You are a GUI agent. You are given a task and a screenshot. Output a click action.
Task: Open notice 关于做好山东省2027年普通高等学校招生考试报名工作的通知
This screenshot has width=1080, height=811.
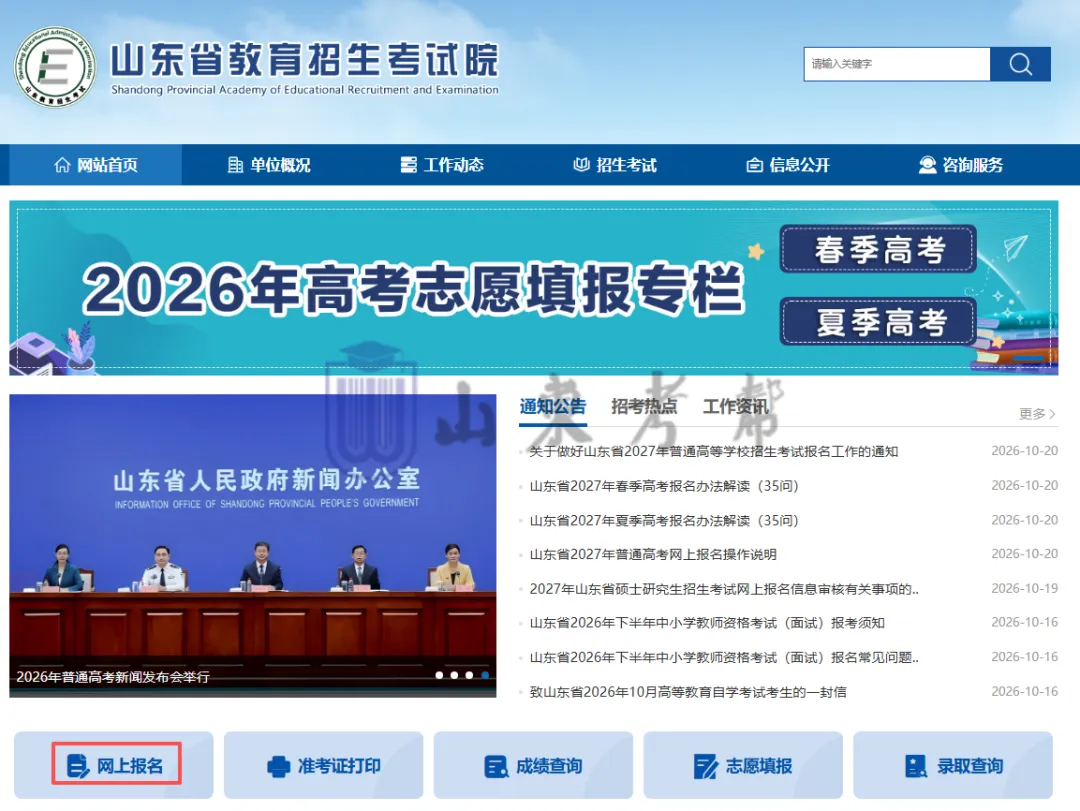pos(714,451)
